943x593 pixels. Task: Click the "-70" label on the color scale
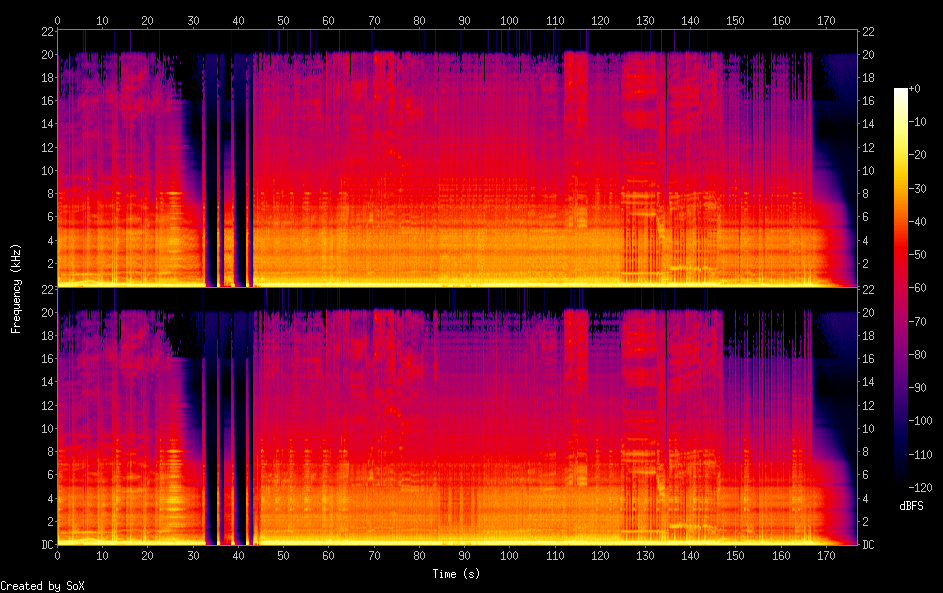click(918, 321)
